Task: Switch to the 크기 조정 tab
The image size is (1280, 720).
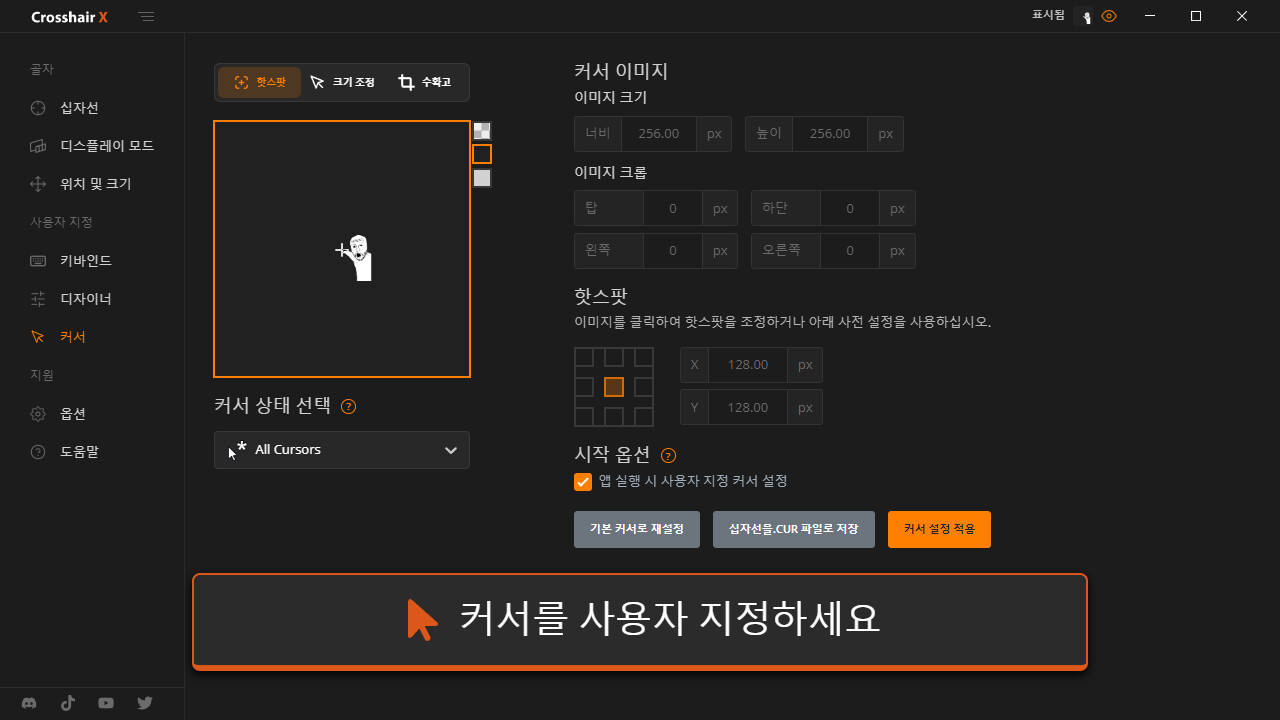Action: click(343, 82)
